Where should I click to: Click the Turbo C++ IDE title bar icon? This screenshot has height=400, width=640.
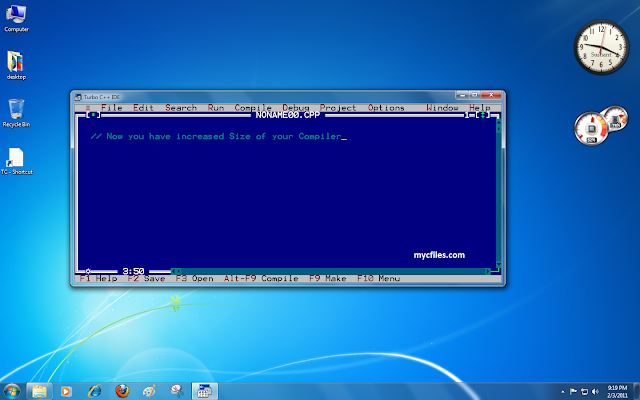coord(78,97)
